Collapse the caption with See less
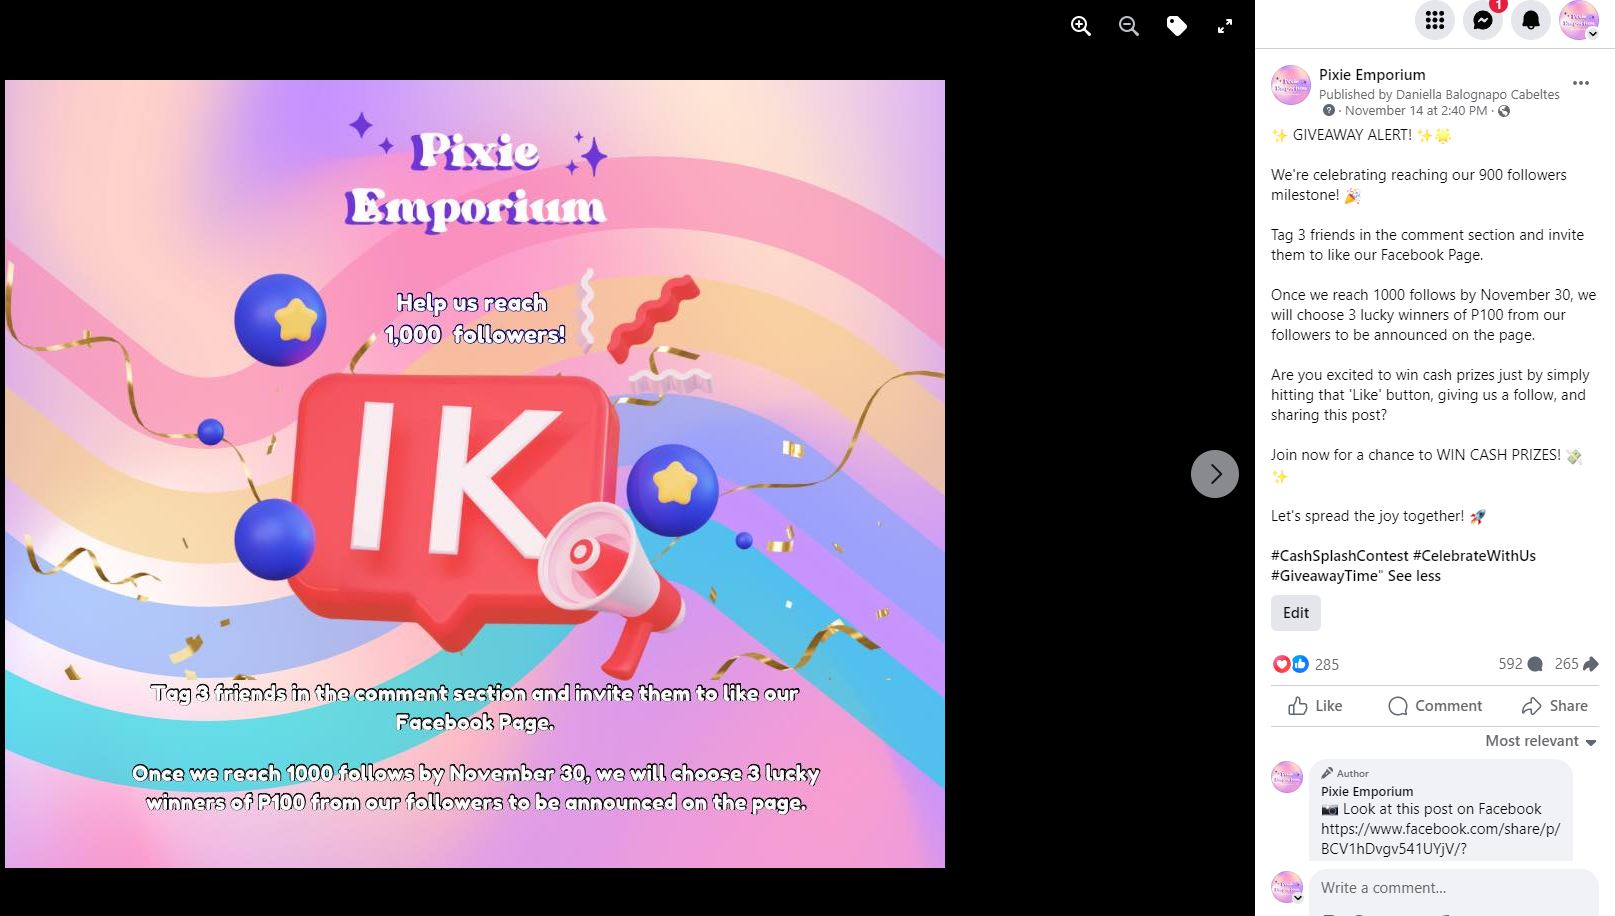Viewport: 1615px width, 916px height. [x=1414, y=576]
